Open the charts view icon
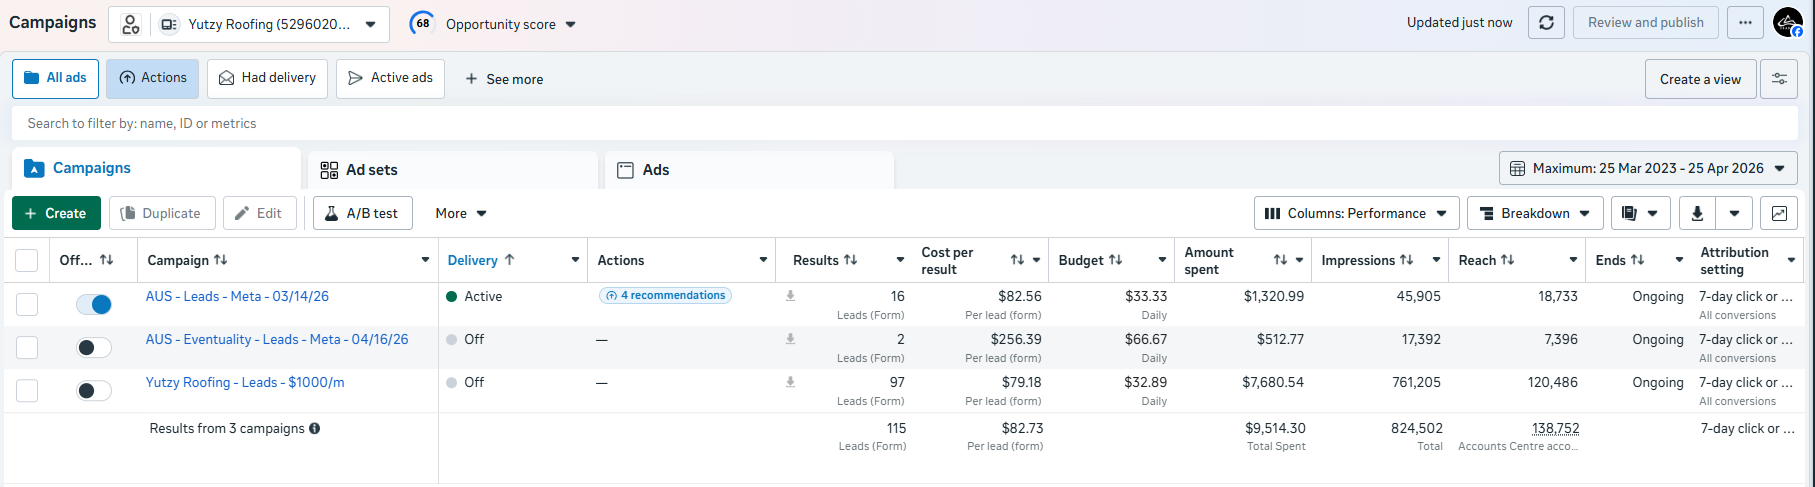Screen dimensions: 1815x487 click(x=1779, y=213)
